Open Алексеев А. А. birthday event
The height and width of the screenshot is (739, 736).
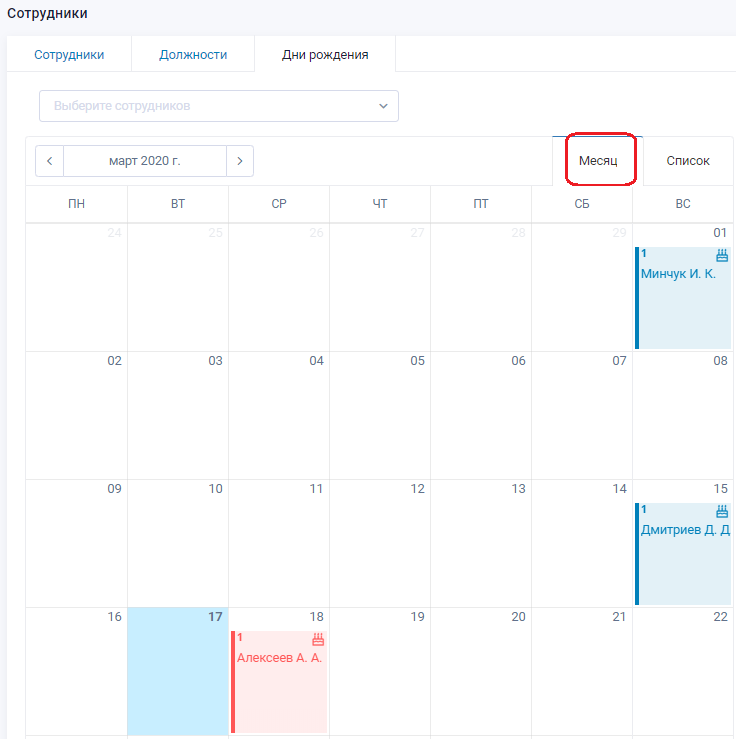tap(279, 682)
